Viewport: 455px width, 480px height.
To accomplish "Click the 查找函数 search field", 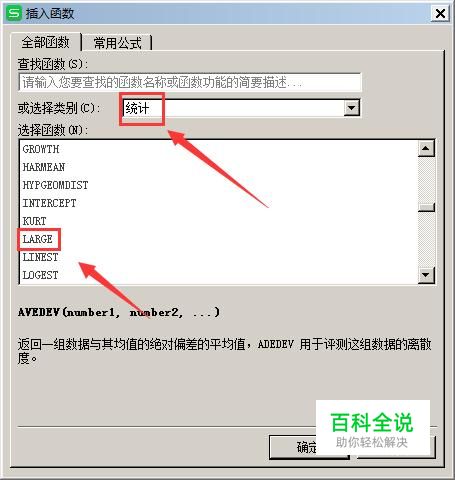I will pyautogui.click(x=190, y=82).
